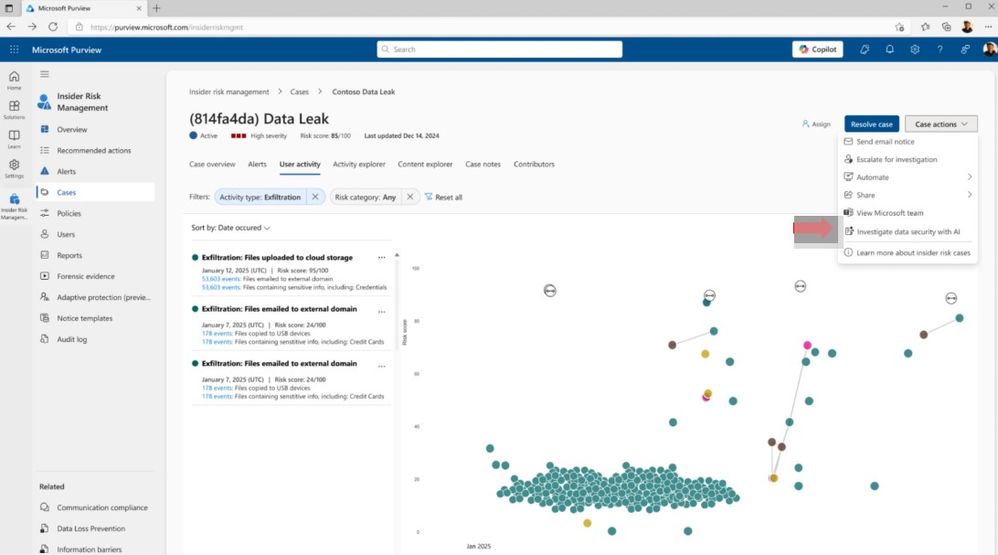This screenshot has width=998, height=555.
Task: Open the Solutions icon in left rail
Action: pos(14,109)
